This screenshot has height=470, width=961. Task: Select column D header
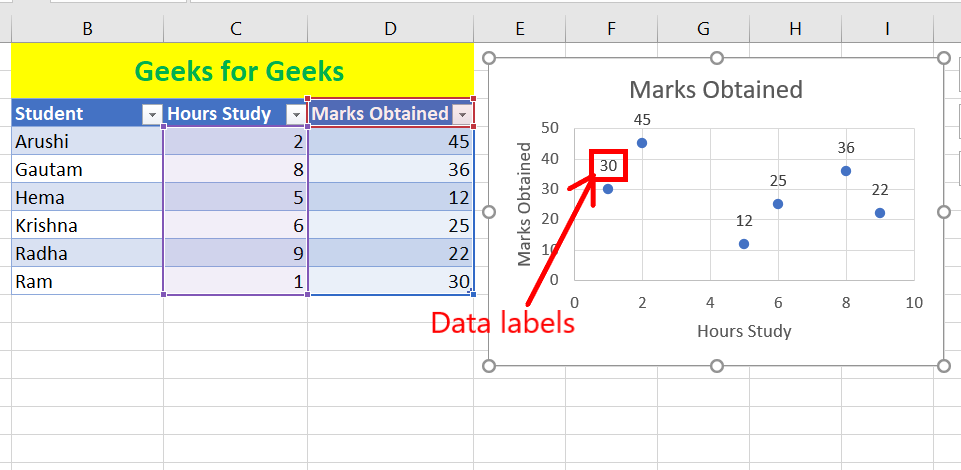[391, 29]
